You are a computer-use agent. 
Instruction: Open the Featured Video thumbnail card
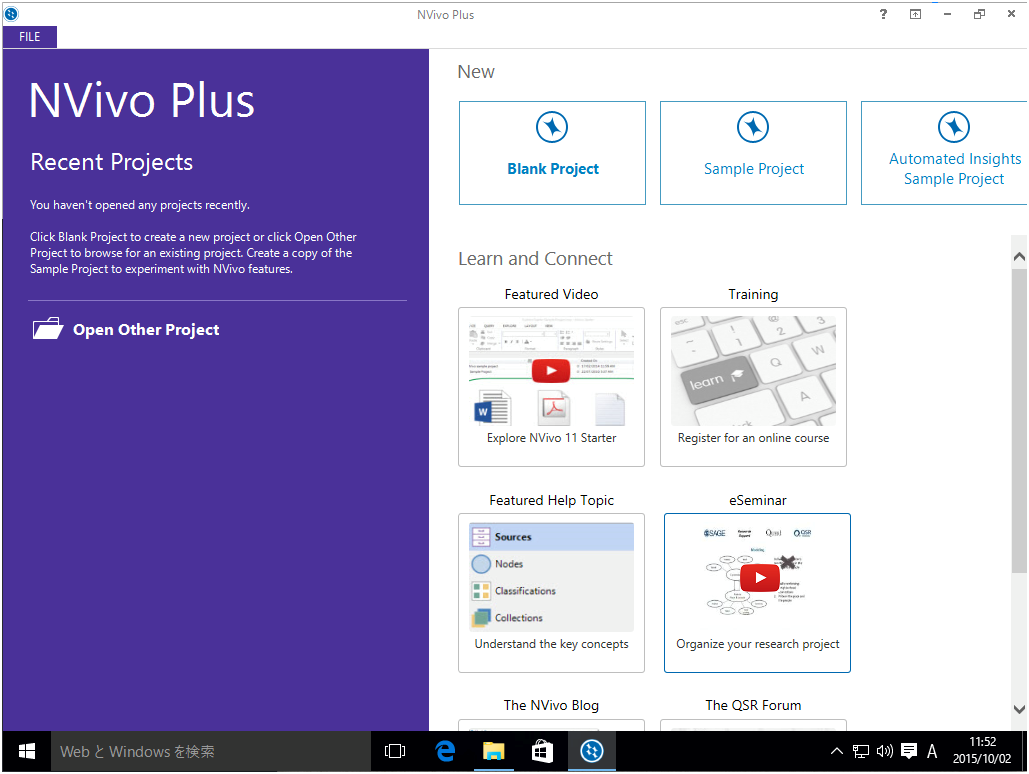551,387
